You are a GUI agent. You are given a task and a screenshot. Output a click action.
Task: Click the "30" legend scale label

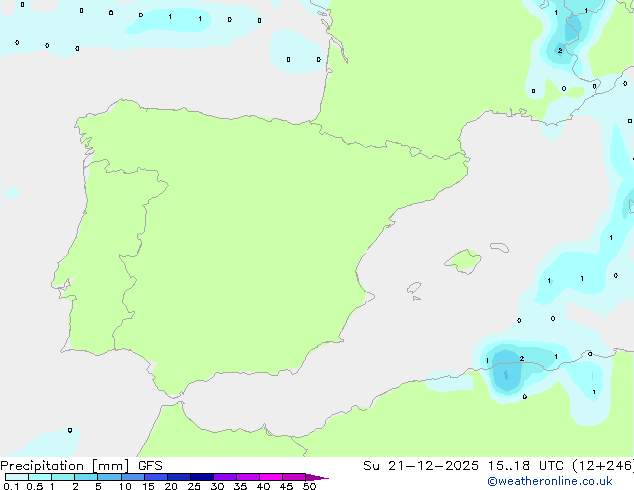[x=217, y=486]
